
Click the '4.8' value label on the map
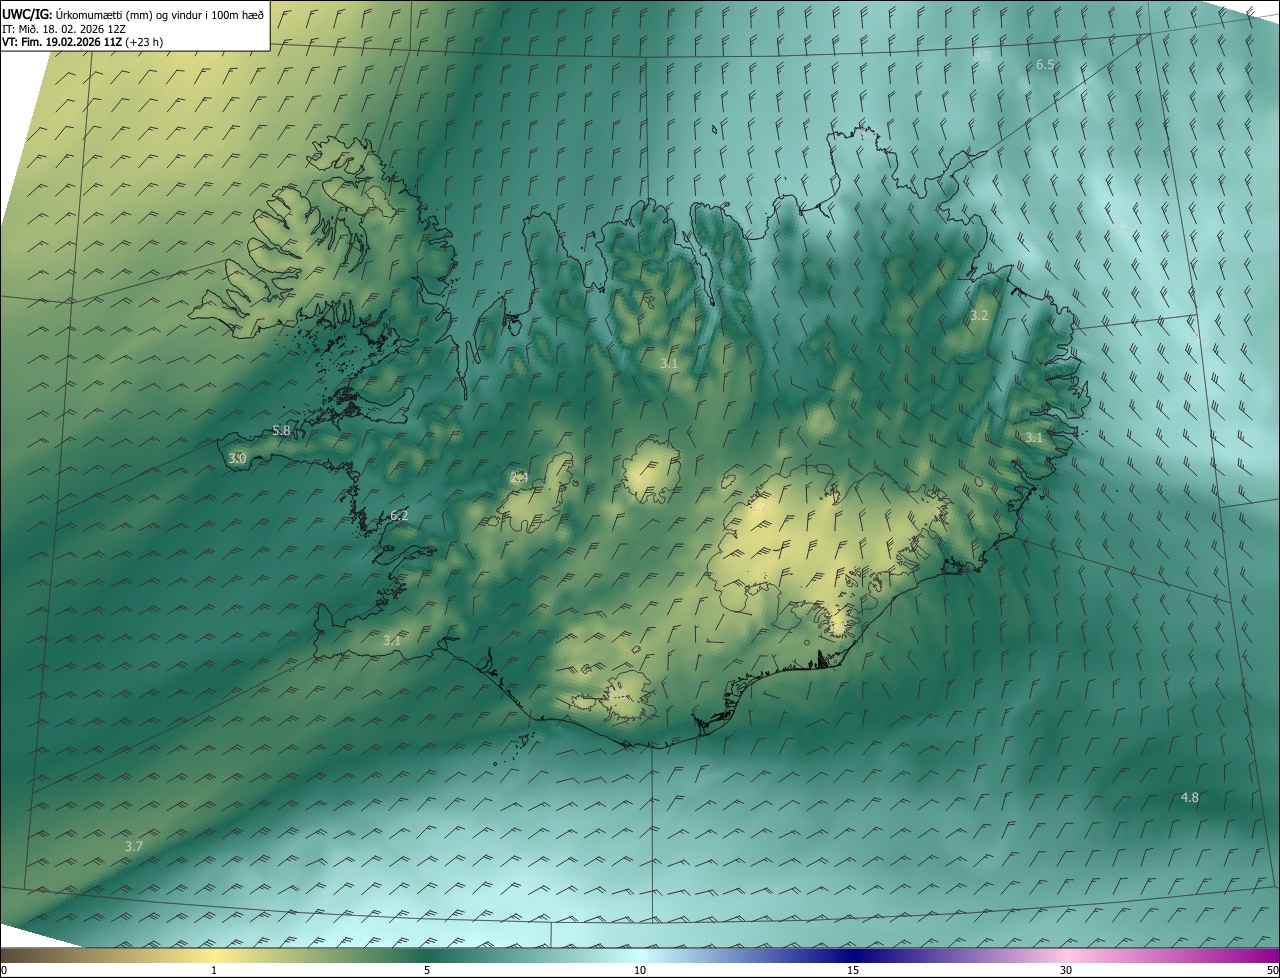(1190, 797)
